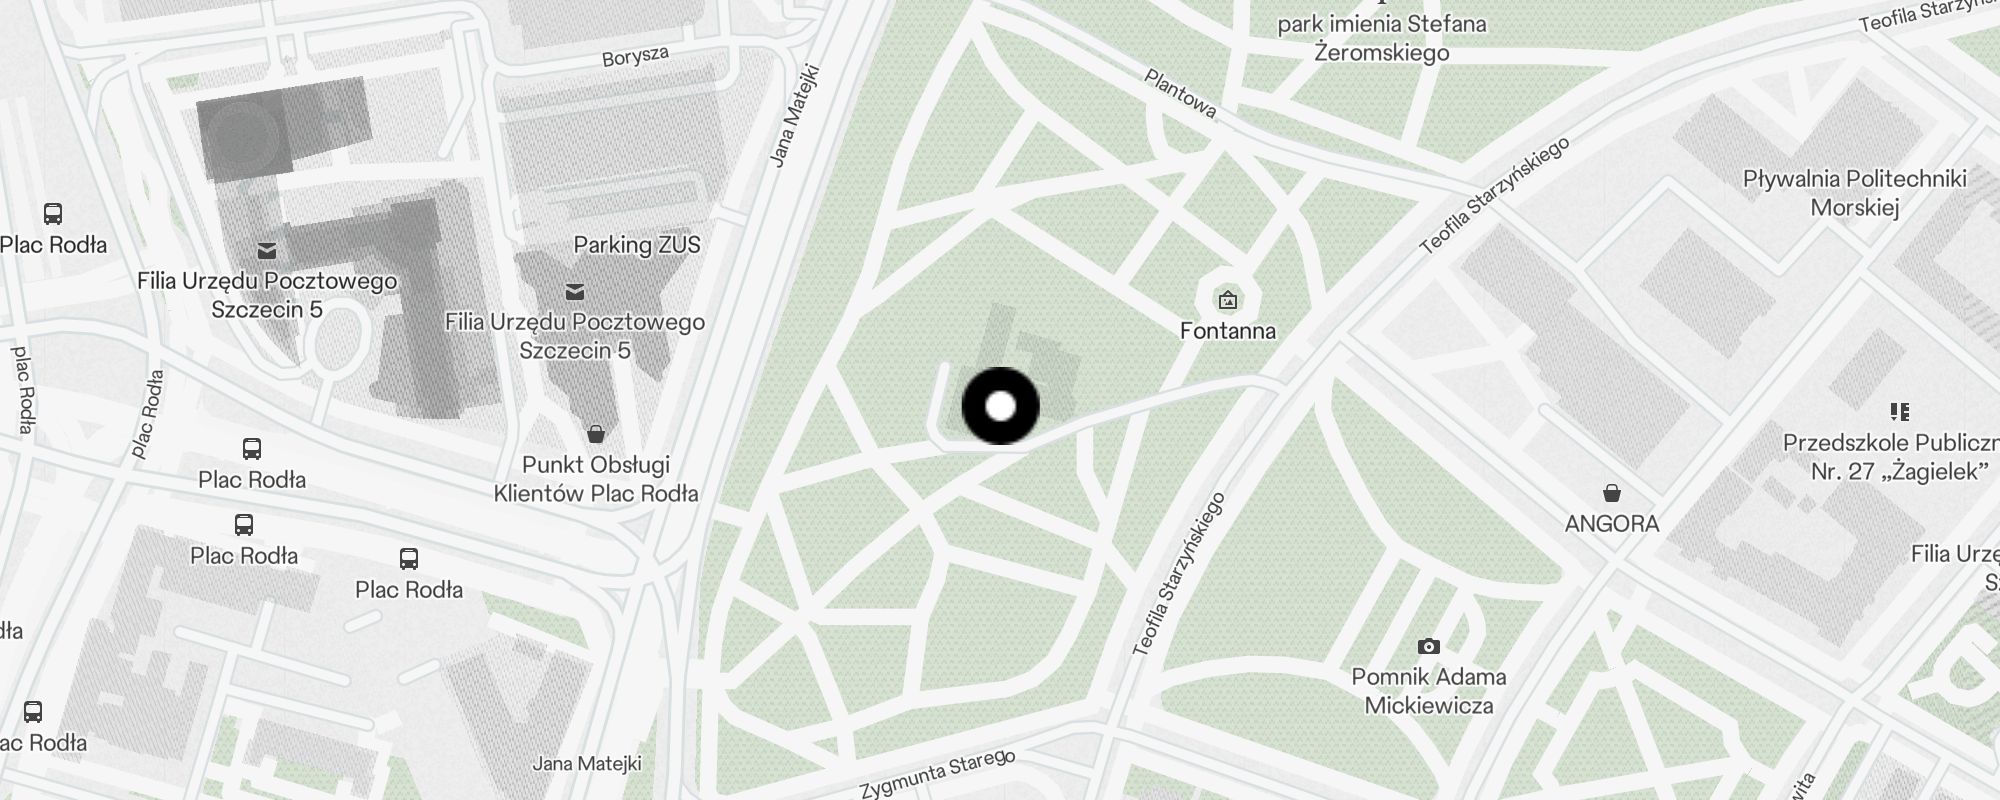This screenshot has width=2000, height=800.
Task: Select the Fontanna landmark icon
Action: pos(1227,300)
